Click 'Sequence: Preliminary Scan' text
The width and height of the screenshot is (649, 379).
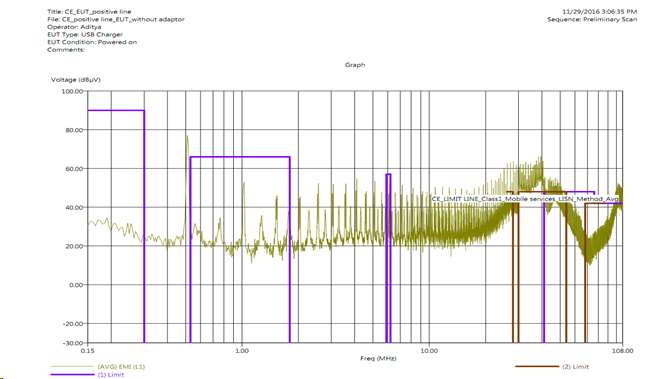point(592,19)
